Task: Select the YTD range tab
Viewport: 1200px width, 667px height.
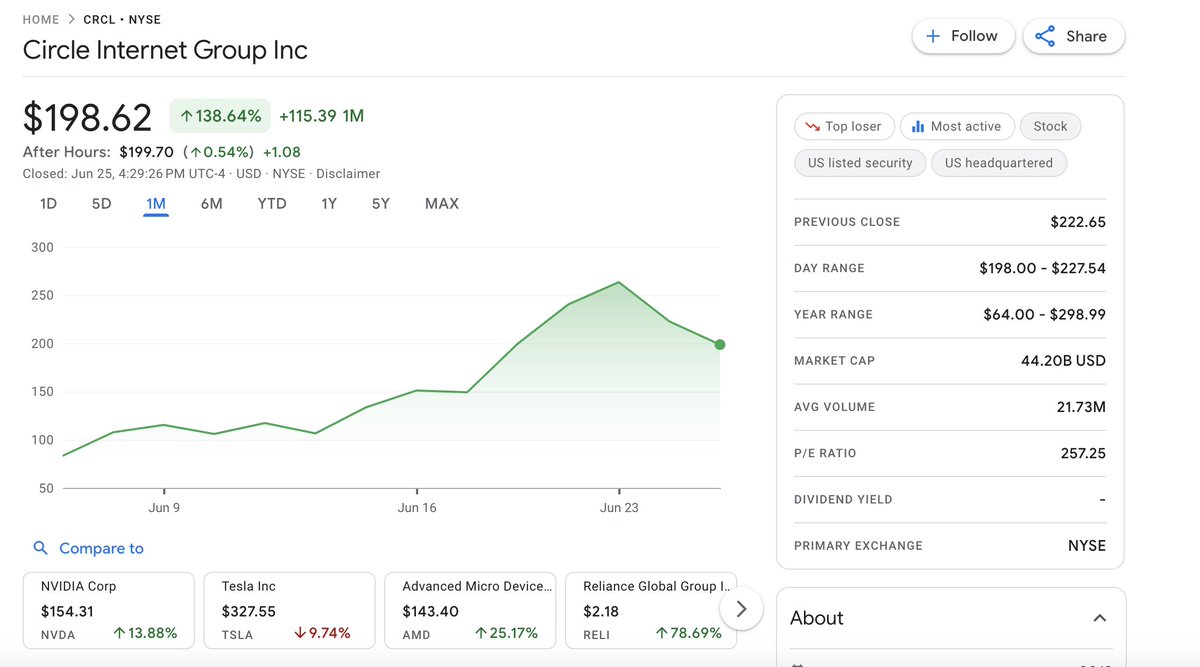Action: click(x=272, y=204)
